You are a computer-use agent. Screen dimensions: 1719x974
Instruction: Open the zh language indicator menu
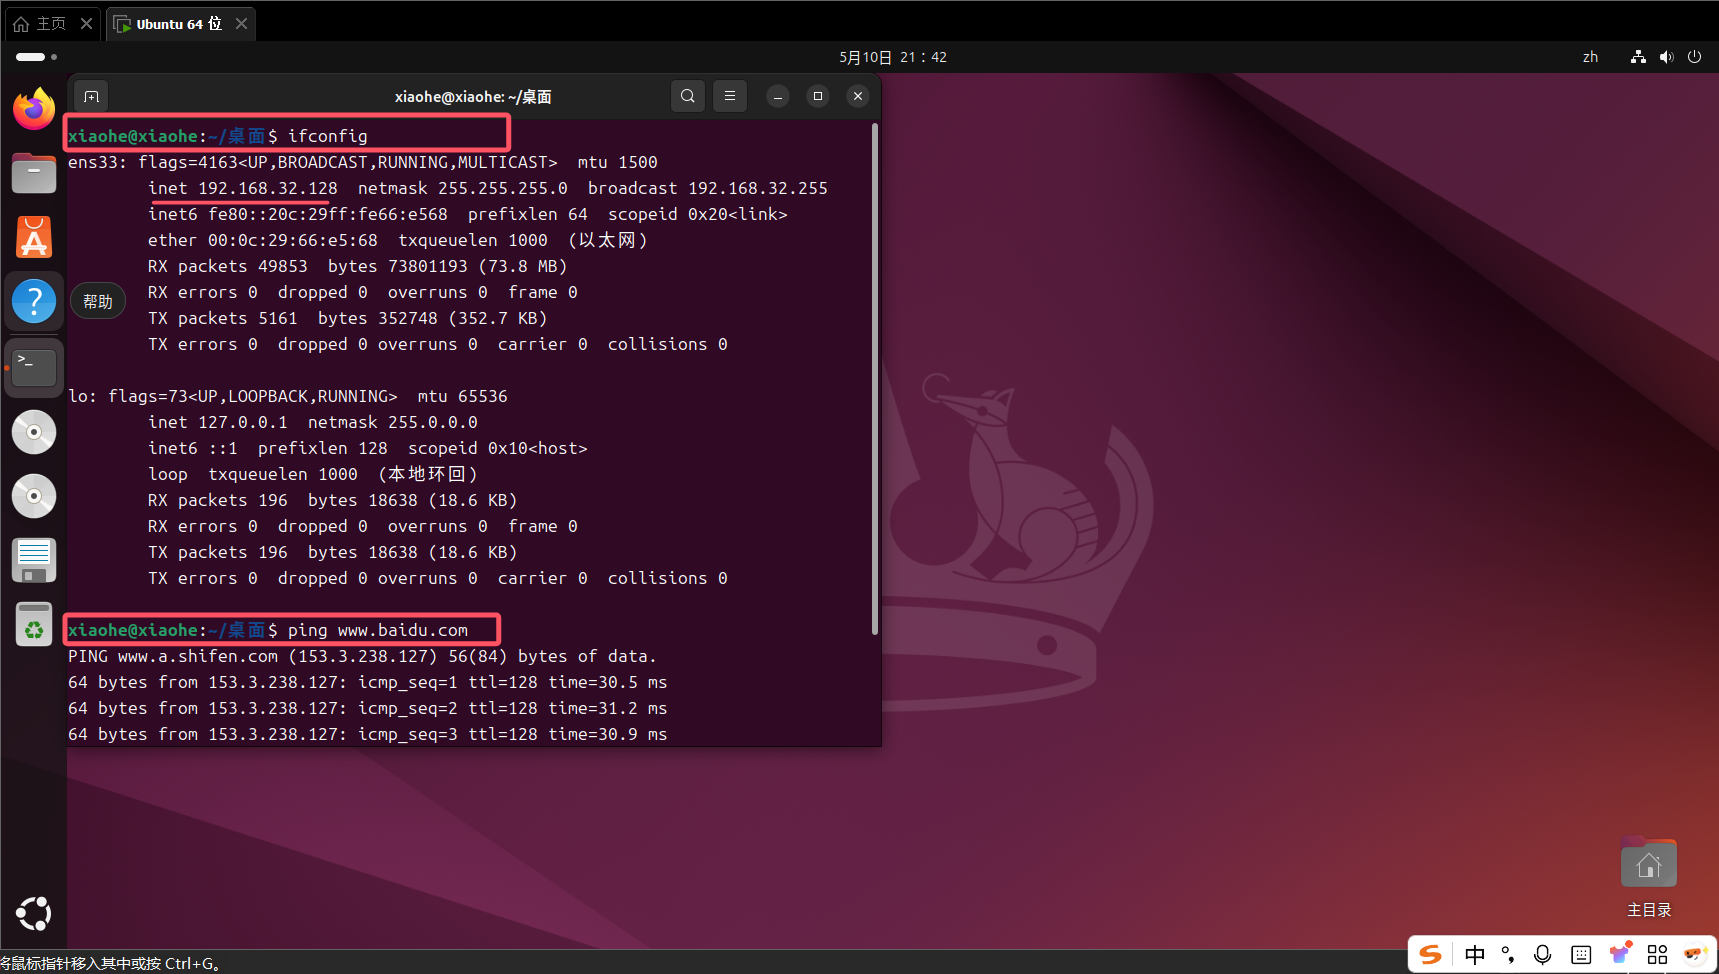pos(1589,57)
